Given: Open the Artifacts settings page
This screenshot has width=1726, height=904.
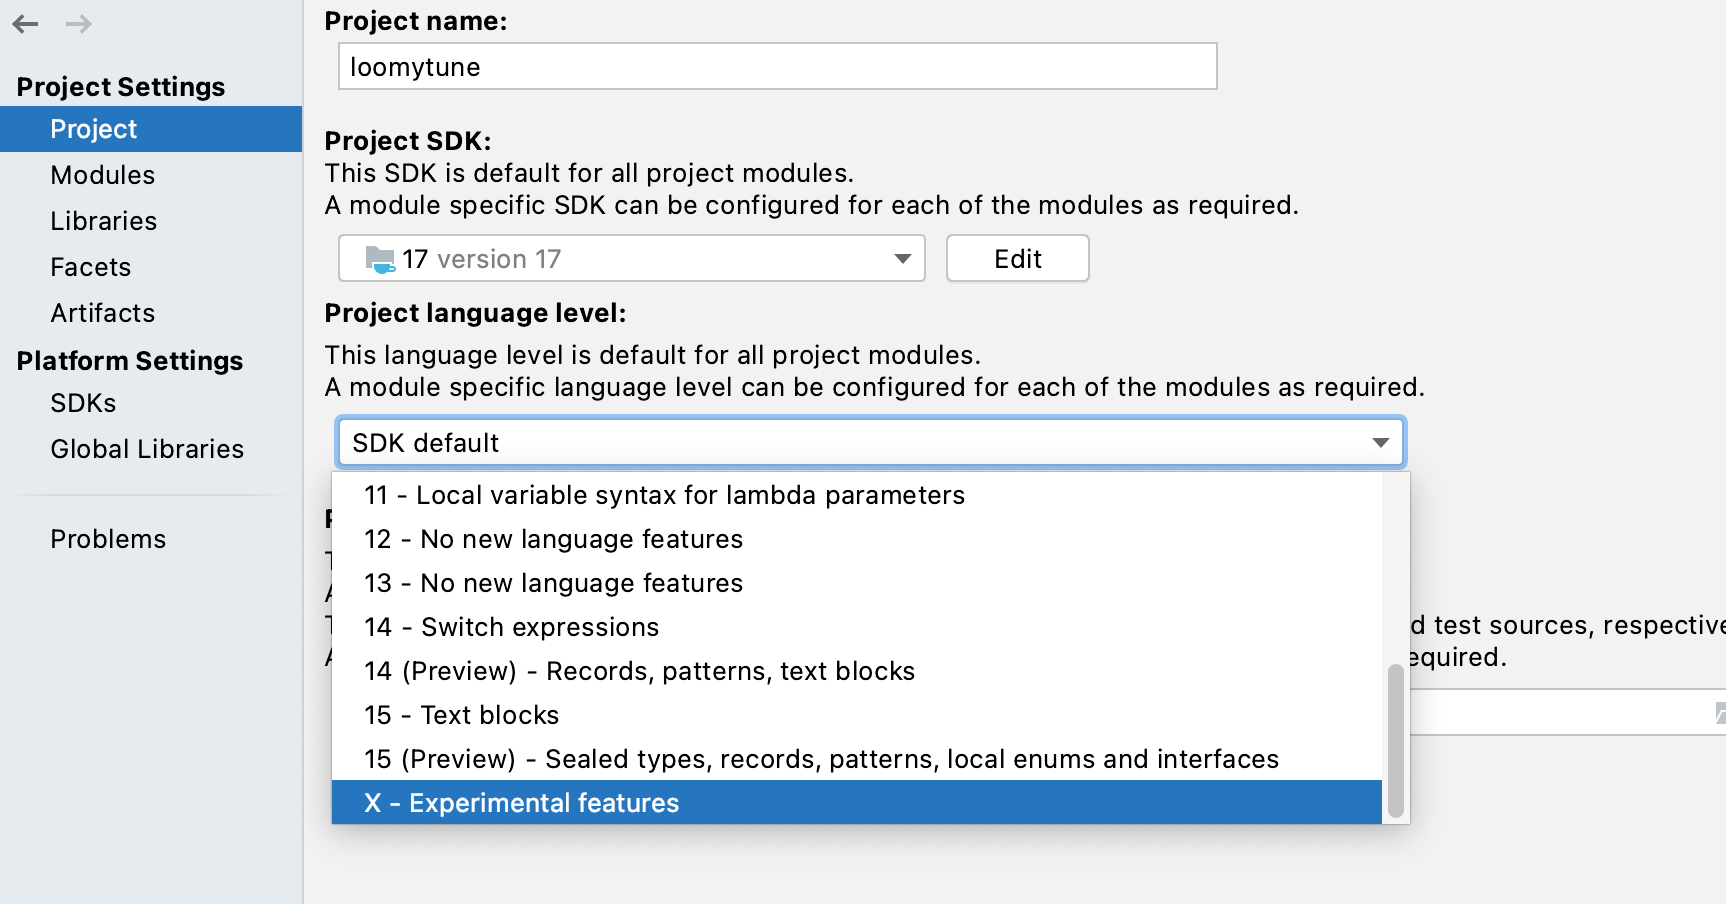Looking at the screenshot, I should point(102,312).
